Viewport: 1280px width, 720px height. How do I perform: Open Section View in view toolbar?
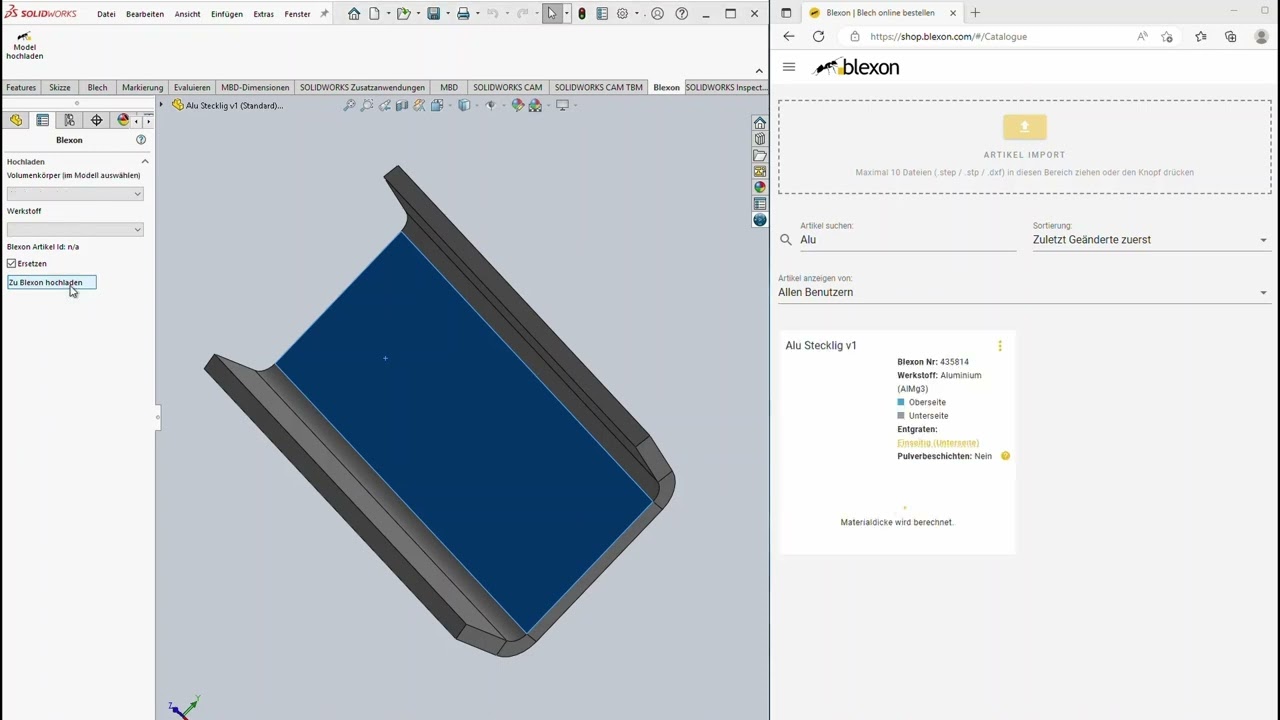coord(402,105)
